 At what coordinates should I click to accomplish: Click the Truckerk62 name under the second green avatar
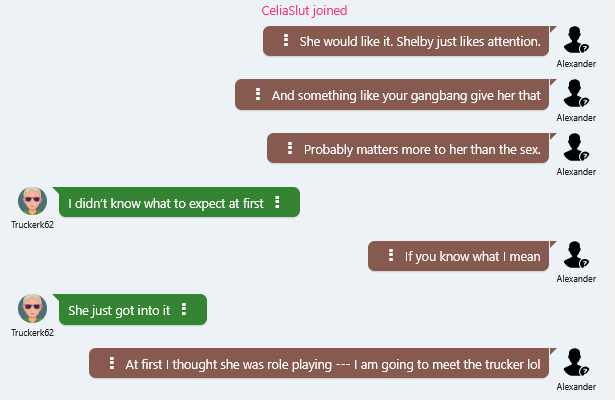(34, 332)
